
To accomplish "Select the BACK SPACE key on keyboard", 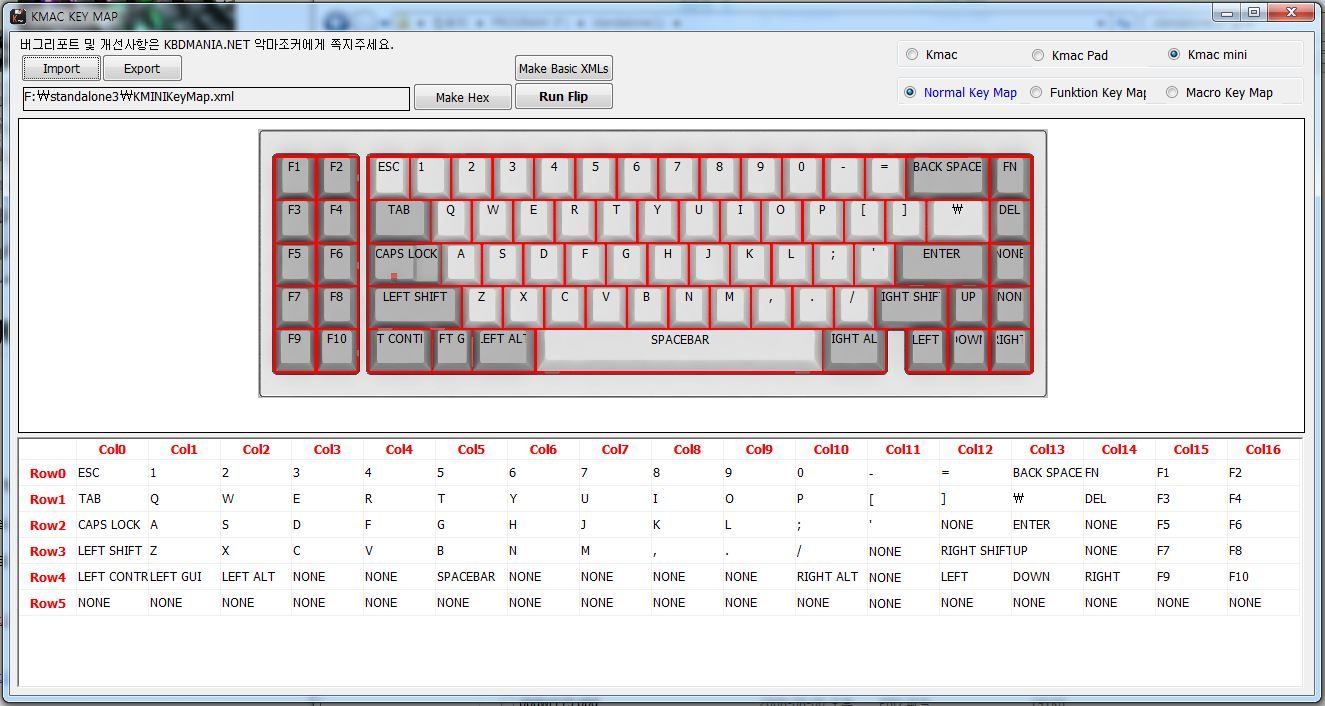I will (x=947, y=177).
